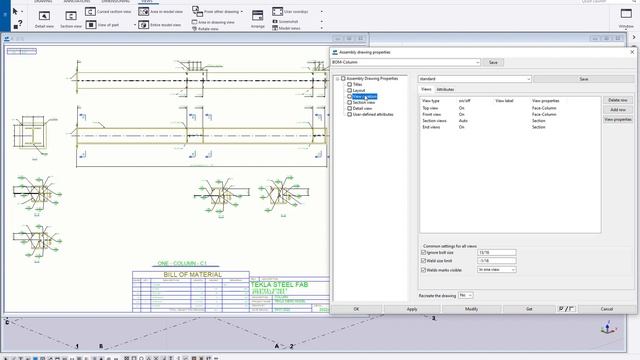
Task: Toggle the Ignore bolt size checkbox
Action: point(423,253)
